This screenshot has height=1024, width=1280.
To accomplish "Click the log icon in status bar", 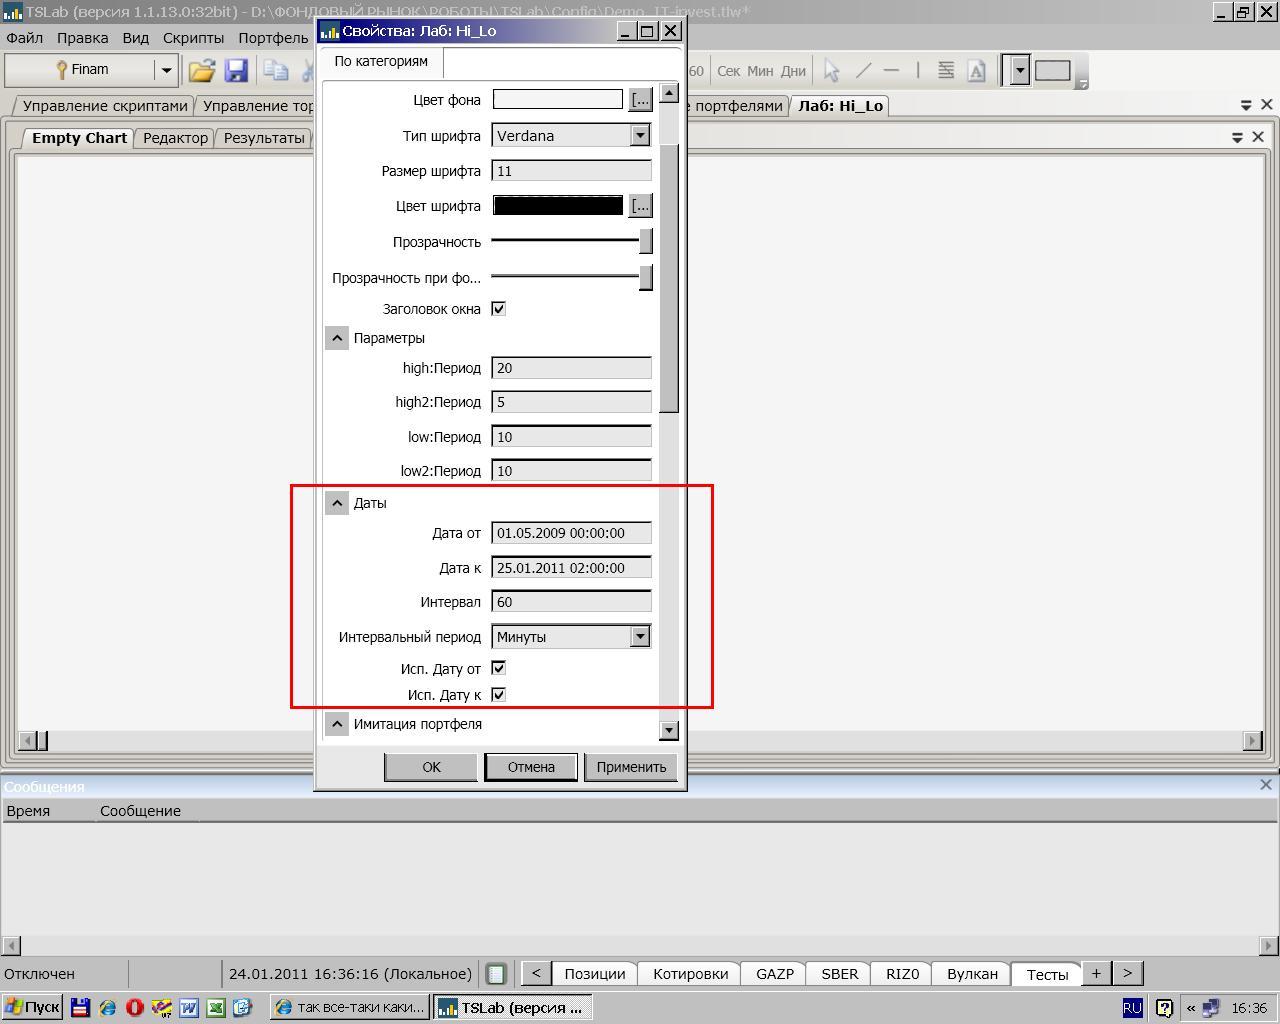I will 496,973.
